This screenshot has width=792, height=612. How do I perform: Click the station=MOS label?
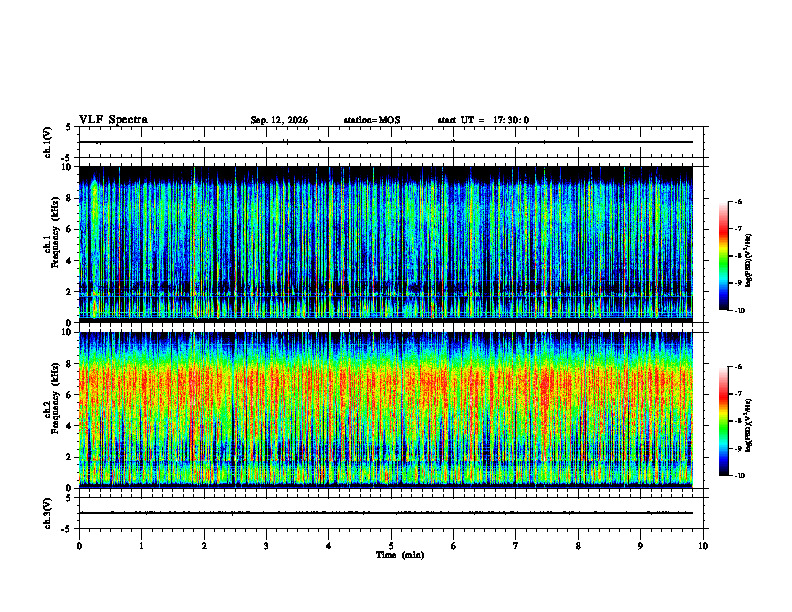(x=372, y=120)
